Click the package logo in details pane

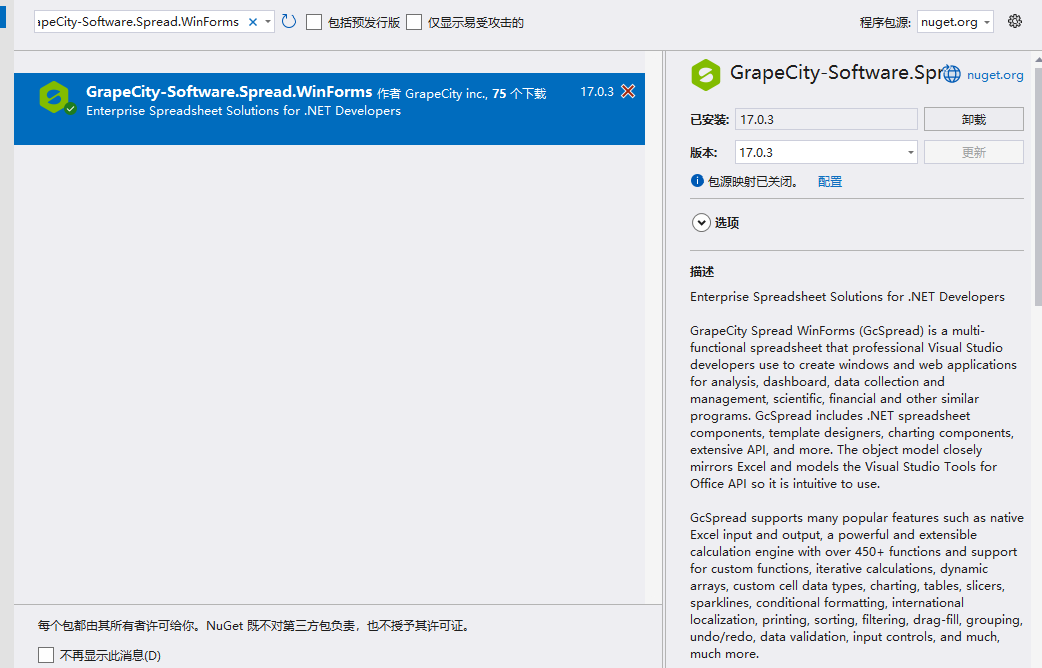pos(706,74)
